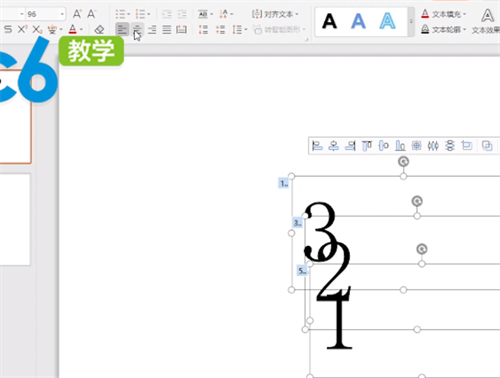
Task: Open the font color dropdown arrow
Action: click(x=81, y=30)
